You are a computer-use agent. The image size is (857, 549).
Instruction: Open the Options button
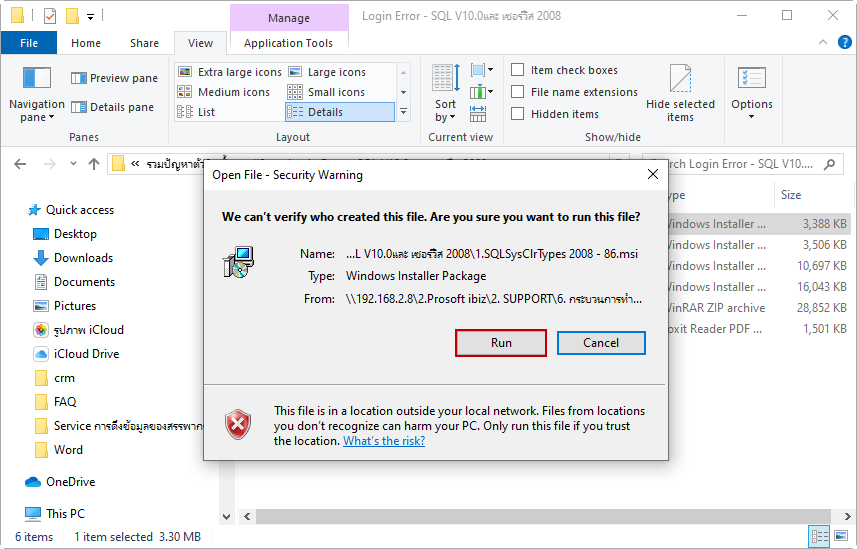coord(752,94)
